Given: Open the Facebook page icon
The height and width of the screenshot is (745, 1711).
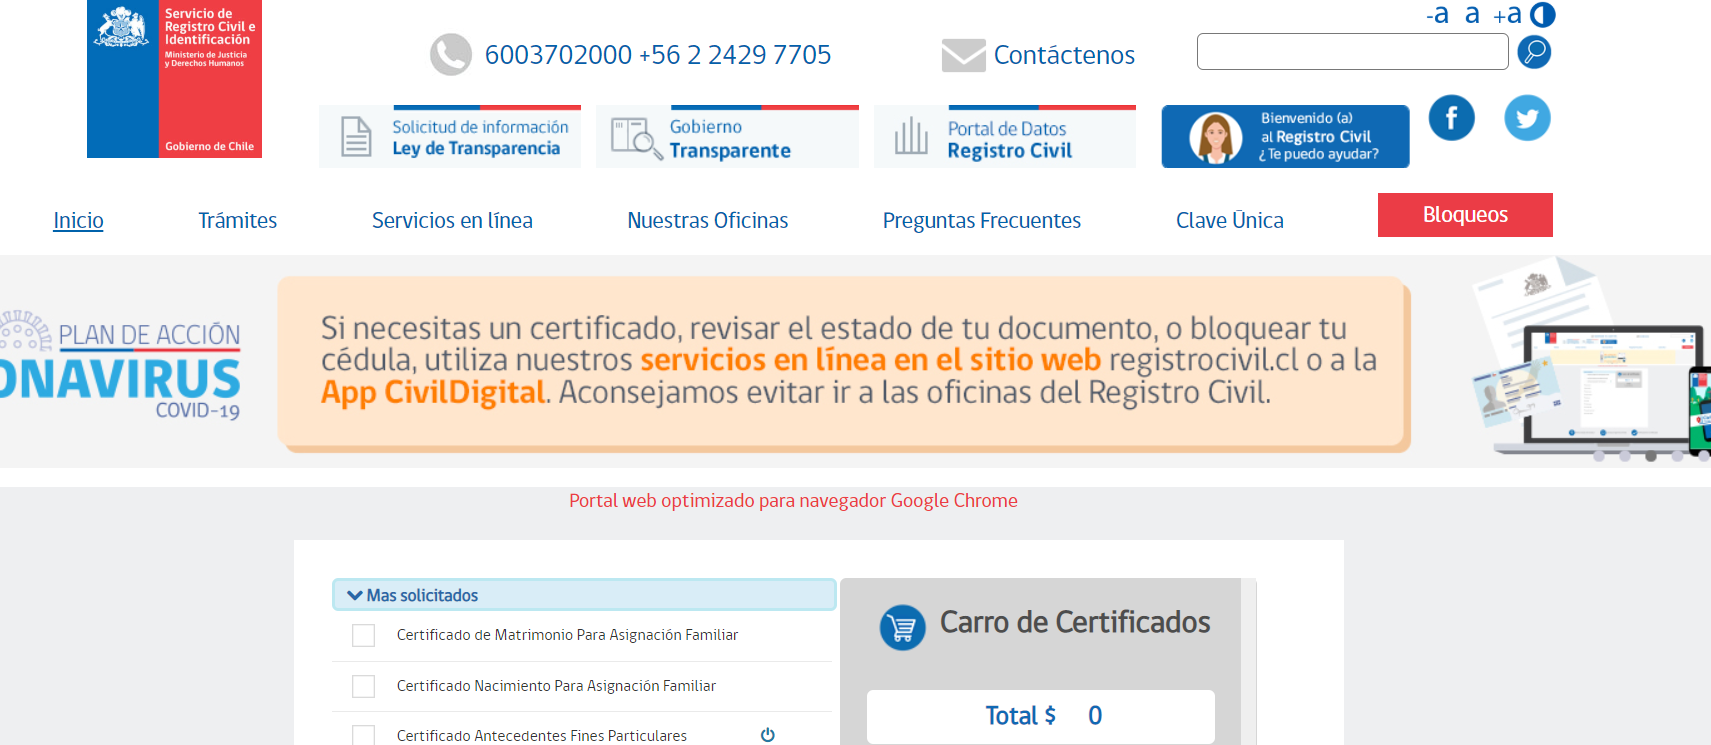Looking at the screenshot, I should click(1451, 118).
